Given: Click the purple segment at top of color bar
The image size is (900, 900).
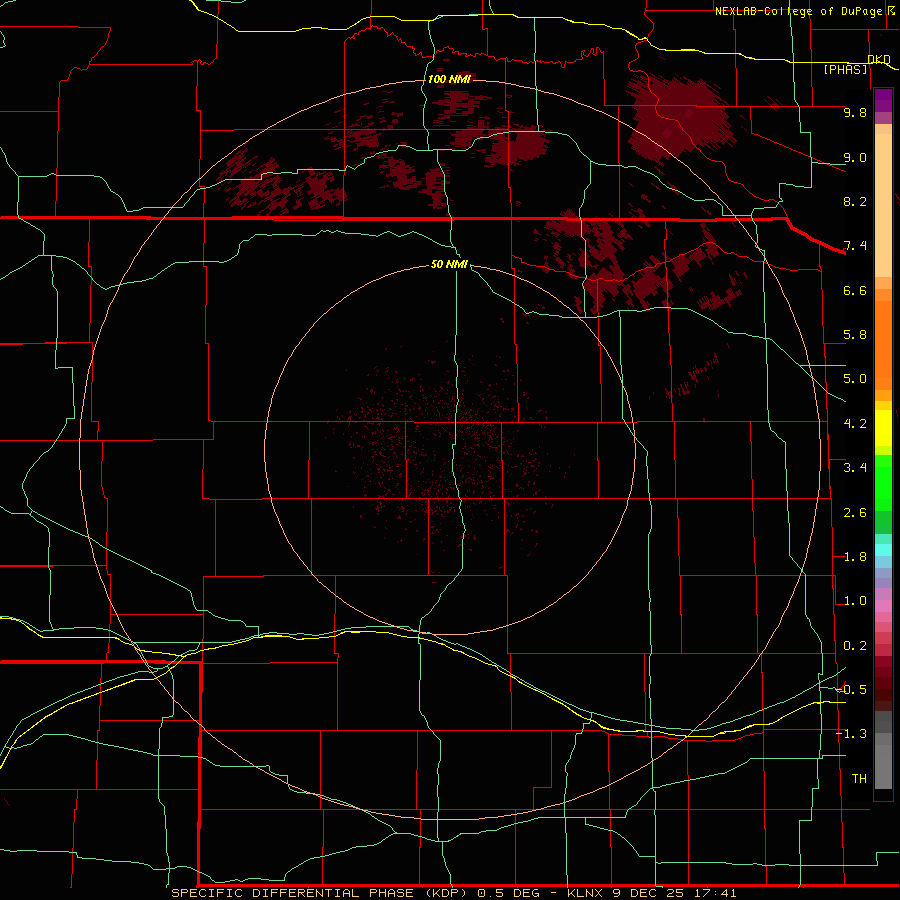Looking at the screenshot, I should (x=883, y=100).
